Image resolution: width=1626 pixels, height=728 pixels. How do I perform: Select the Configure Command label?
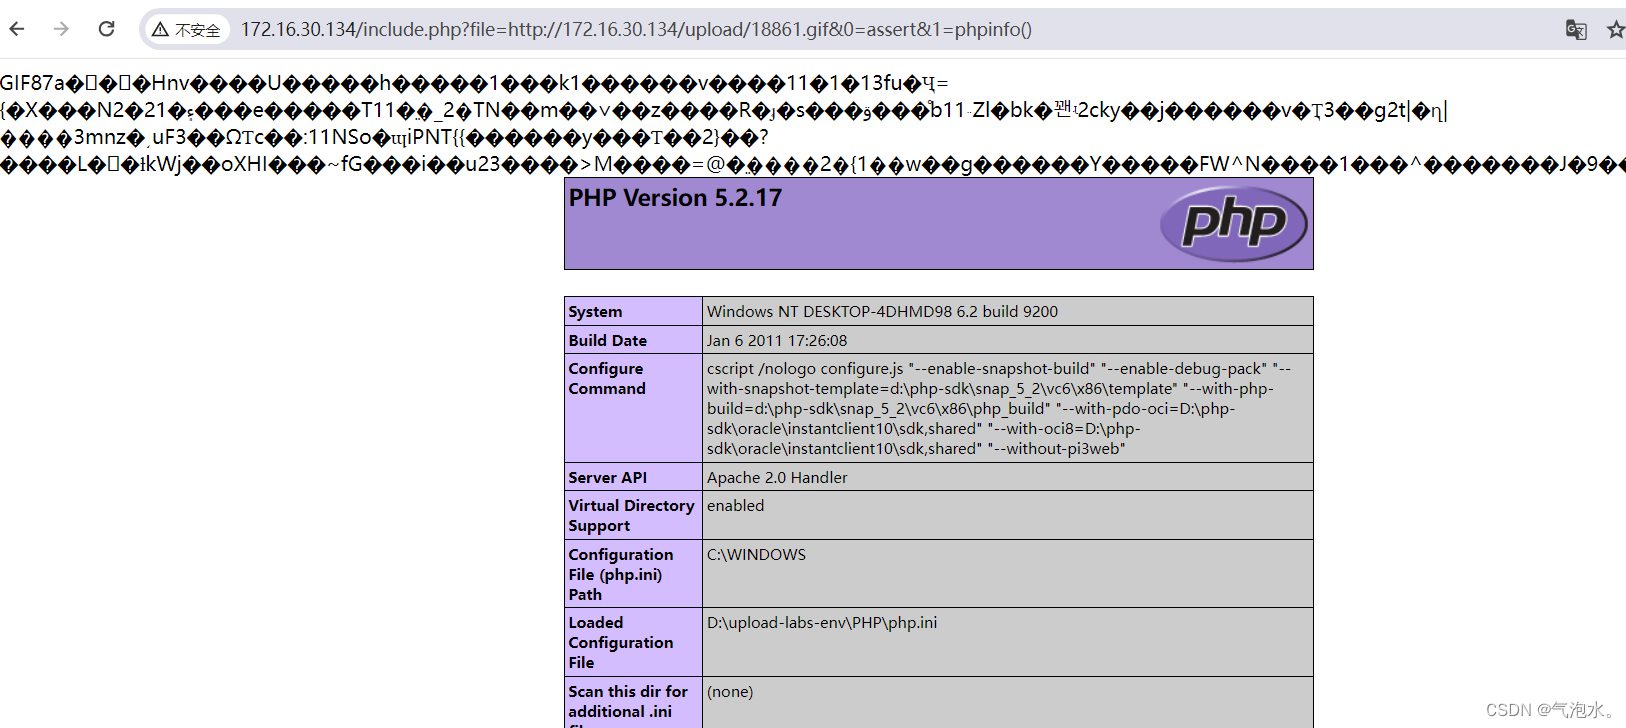tap(607, 379)
